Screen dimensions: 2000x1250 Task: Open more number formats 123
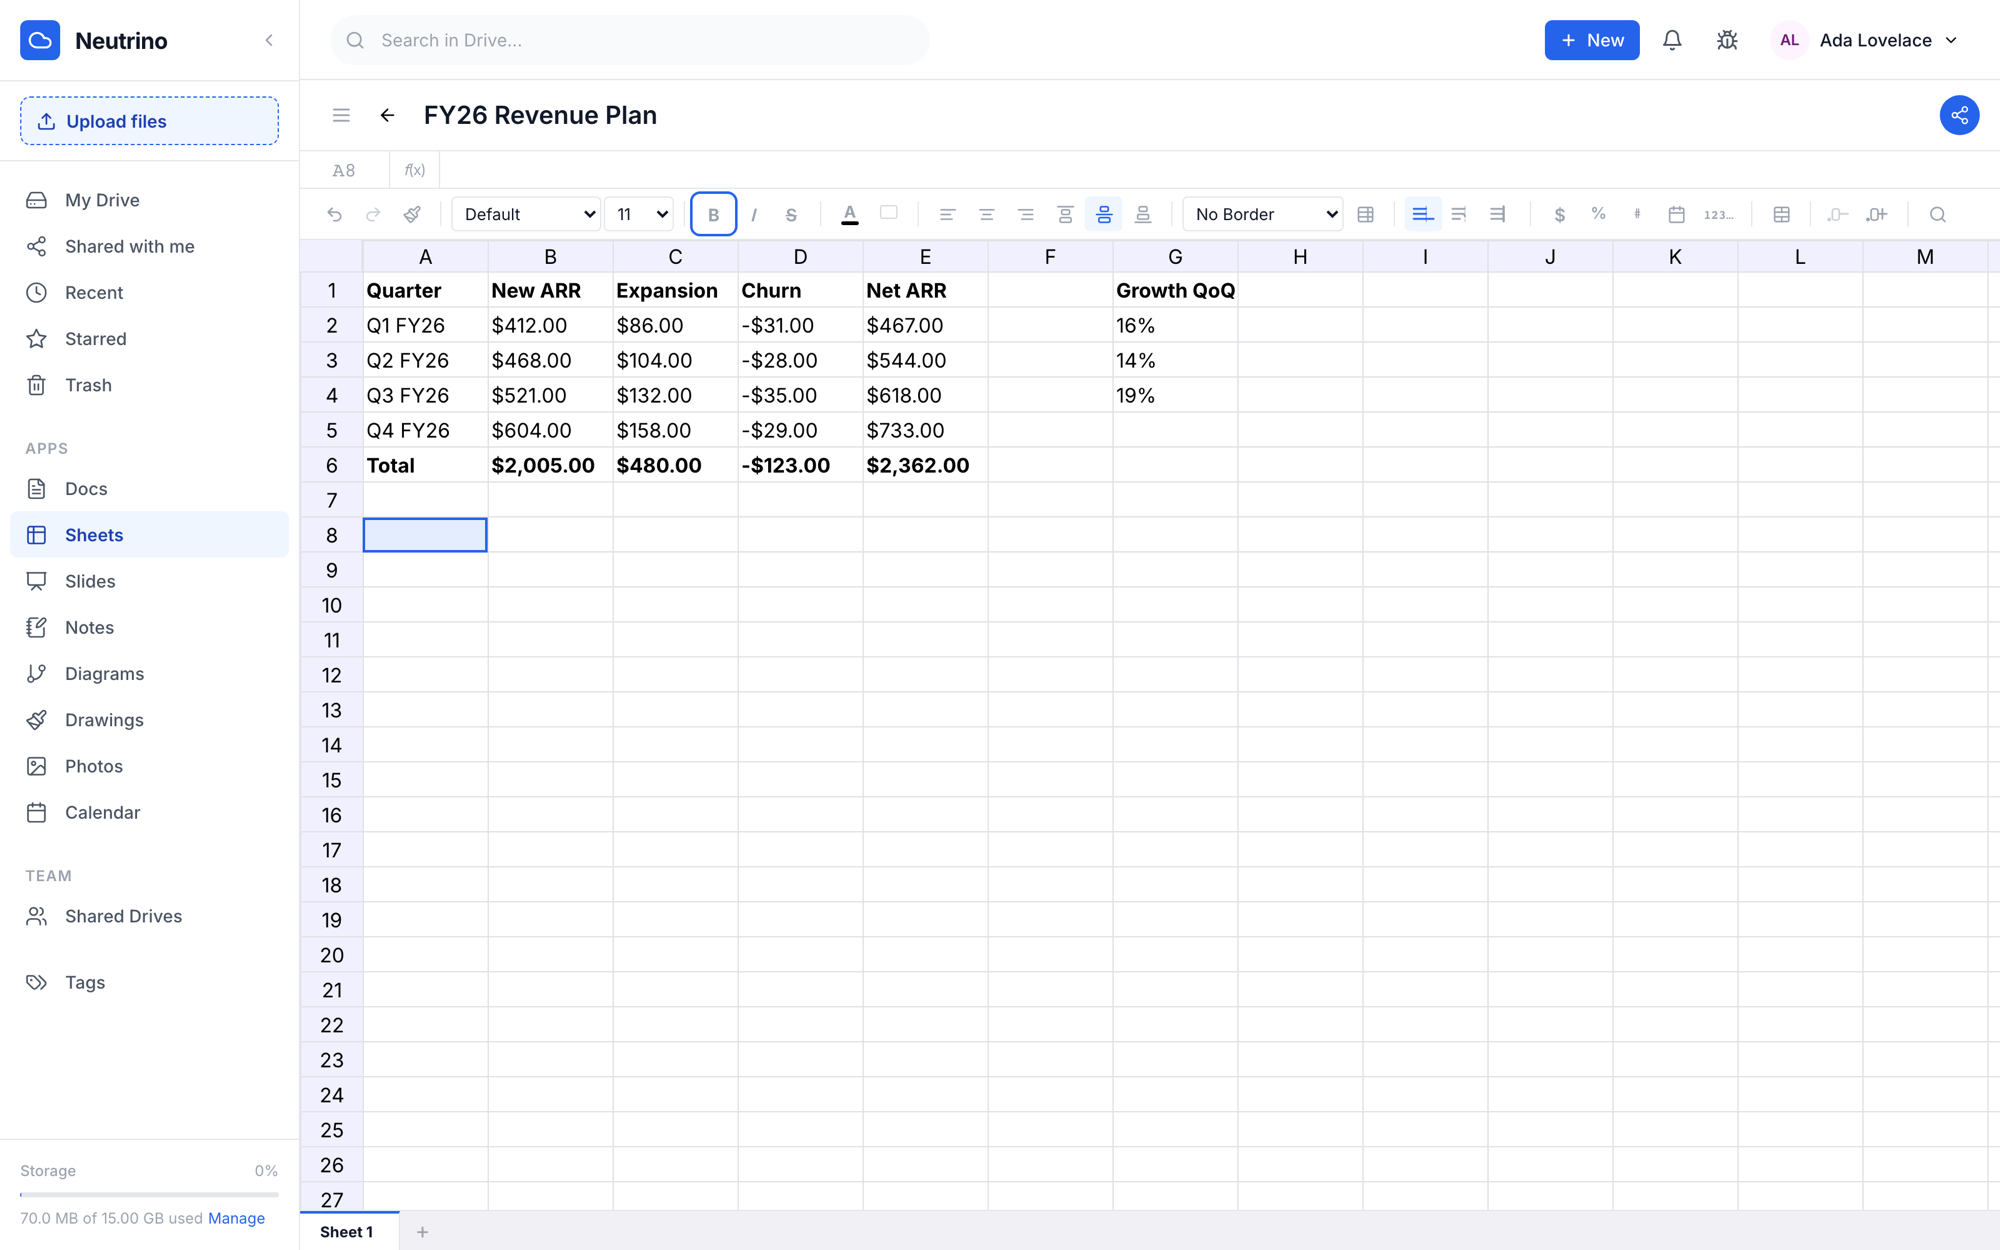(1719, 214)
